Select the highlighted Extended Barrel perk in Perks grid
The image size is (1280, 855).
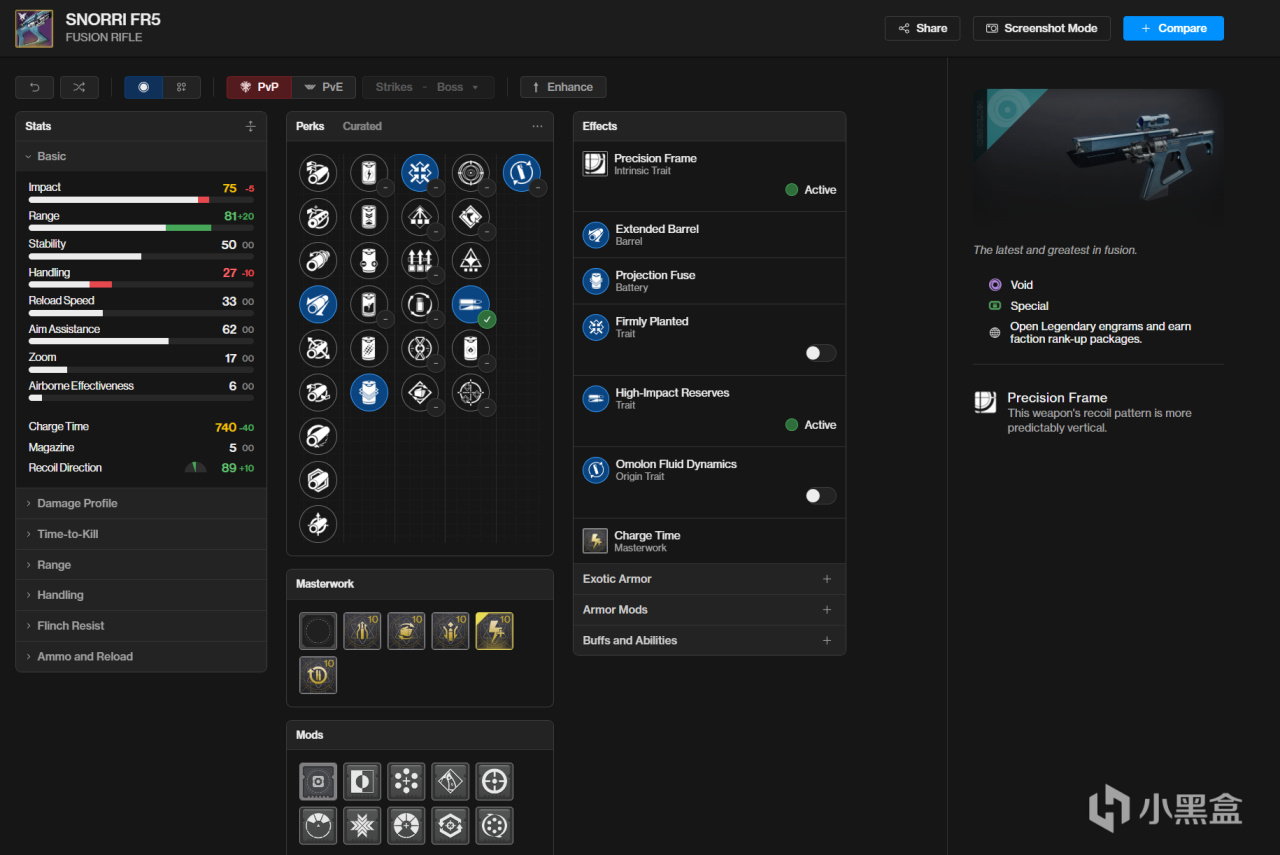318,304
